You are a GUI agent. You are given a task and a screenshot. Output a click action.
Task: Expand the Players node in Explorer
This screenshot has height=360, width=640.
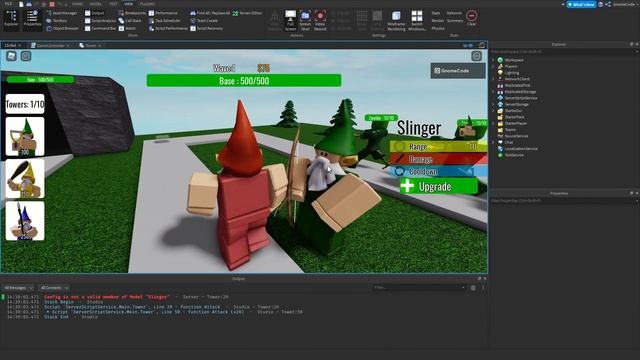coord(493,66)
